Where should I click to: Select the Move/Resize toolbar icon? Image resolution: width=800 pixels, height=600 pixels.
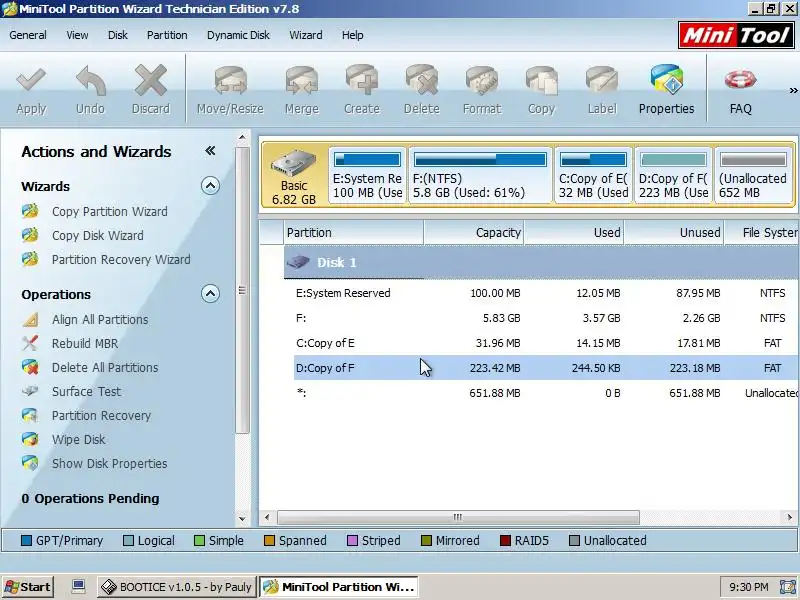point(230,80)
